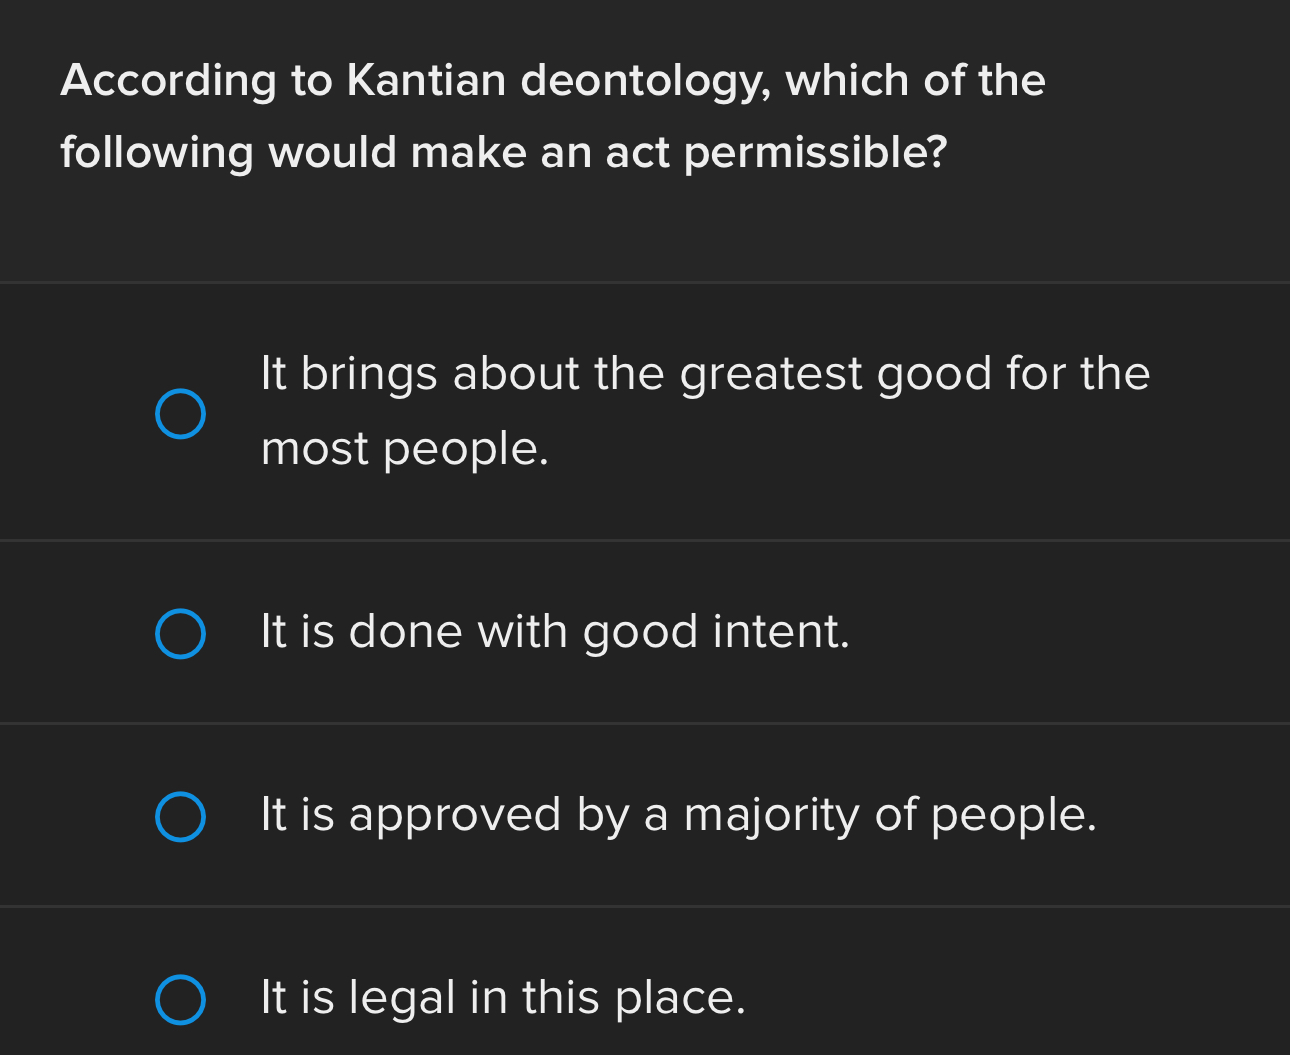
Task: Choose the answer about greatest good for most people
Action: 705,410
